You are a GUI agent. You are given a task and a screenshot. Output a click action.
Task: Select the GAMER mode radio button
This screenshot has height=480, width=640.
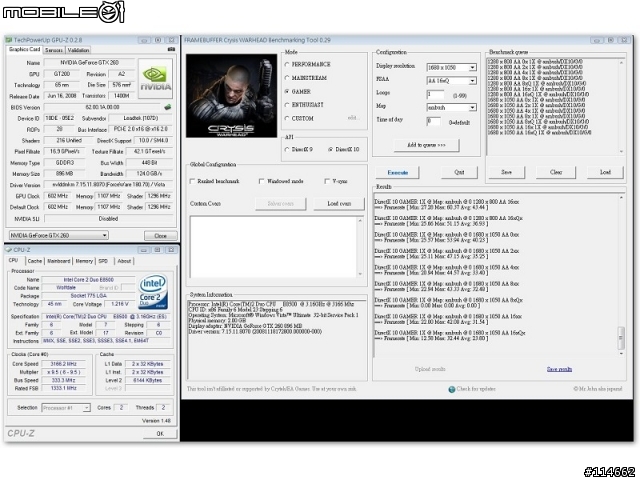point(287,91)
